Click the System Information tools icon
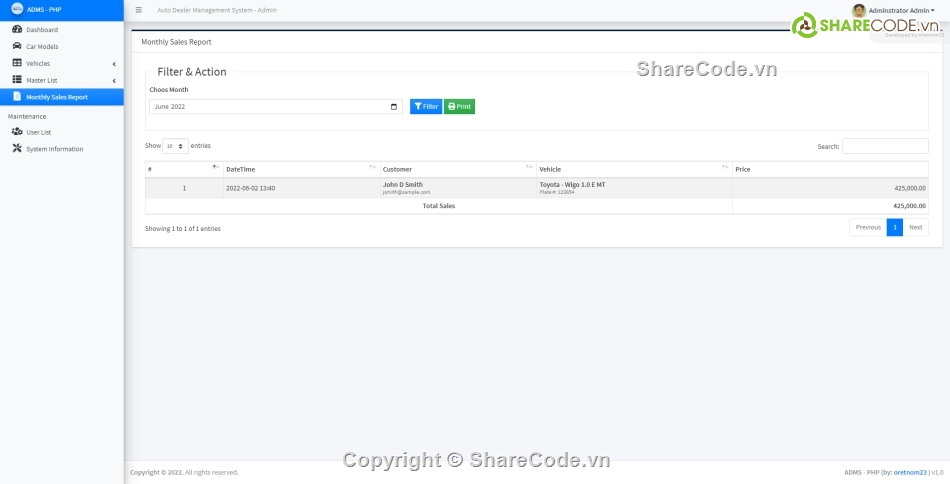The width and height of the screenshot is (950, 484). pos(17,149)
